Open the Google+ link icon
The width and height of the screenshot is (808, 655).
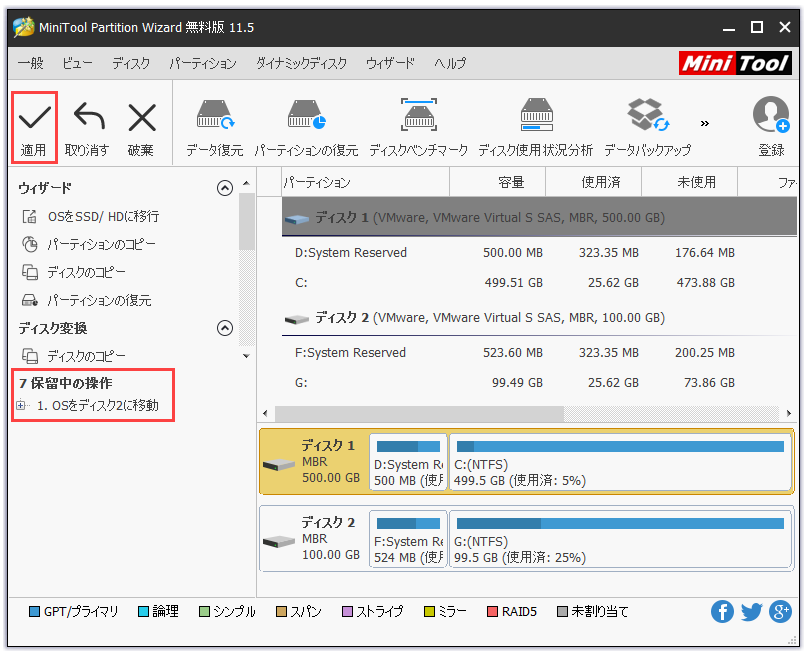[x=780, y=612]
